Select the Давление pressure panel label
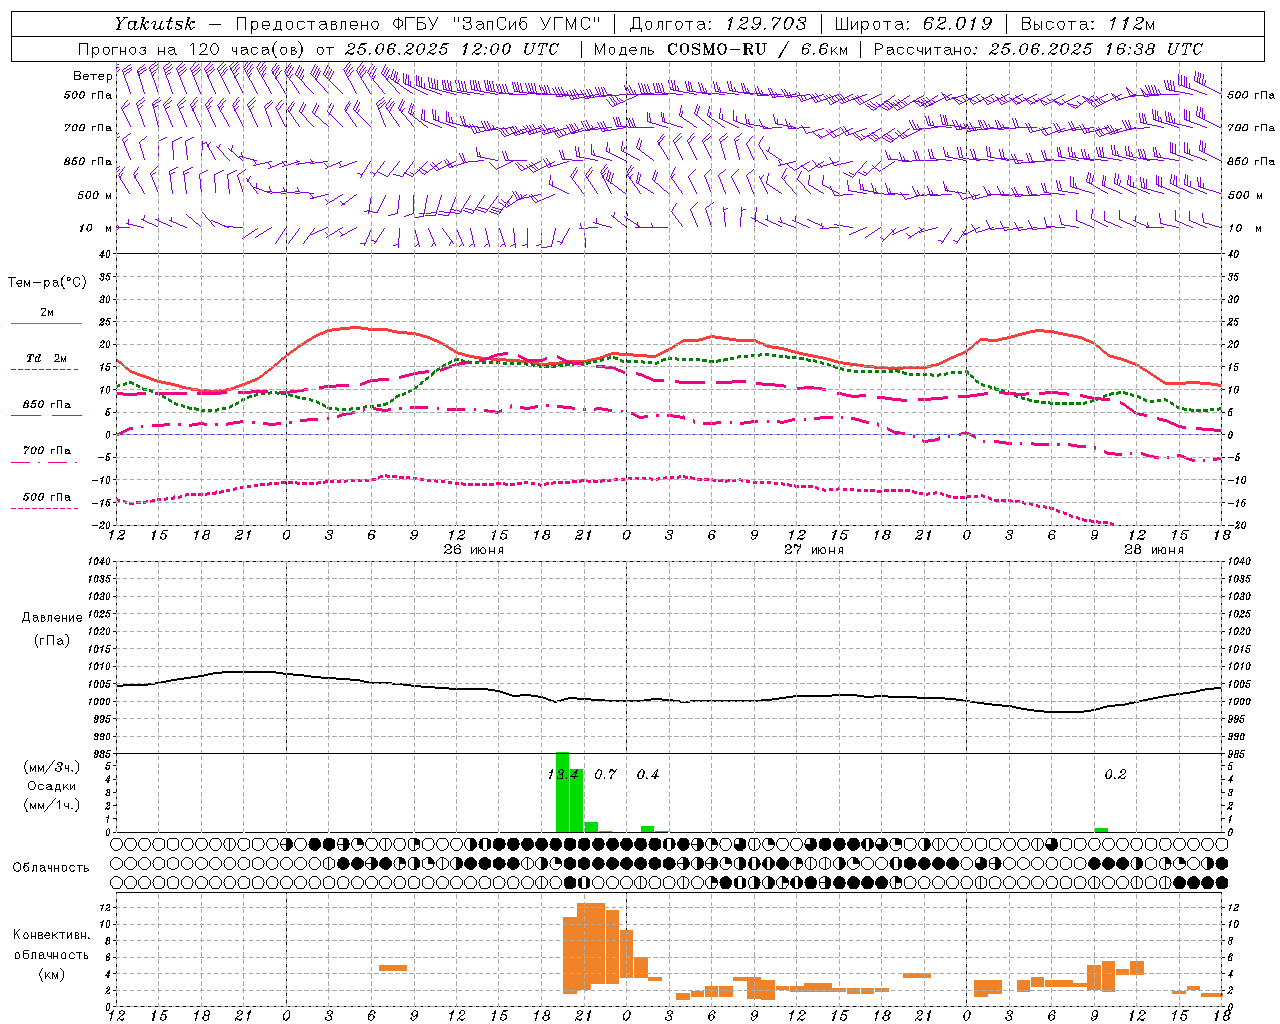 pos(52,618)
